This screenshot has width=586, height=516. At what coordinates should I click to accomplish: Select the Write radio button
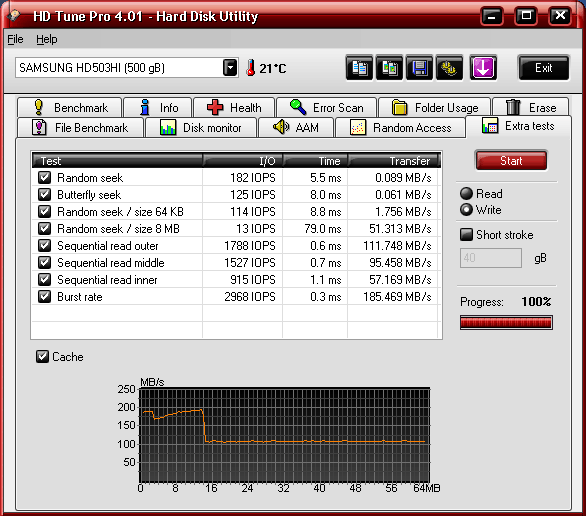(466, 210)
